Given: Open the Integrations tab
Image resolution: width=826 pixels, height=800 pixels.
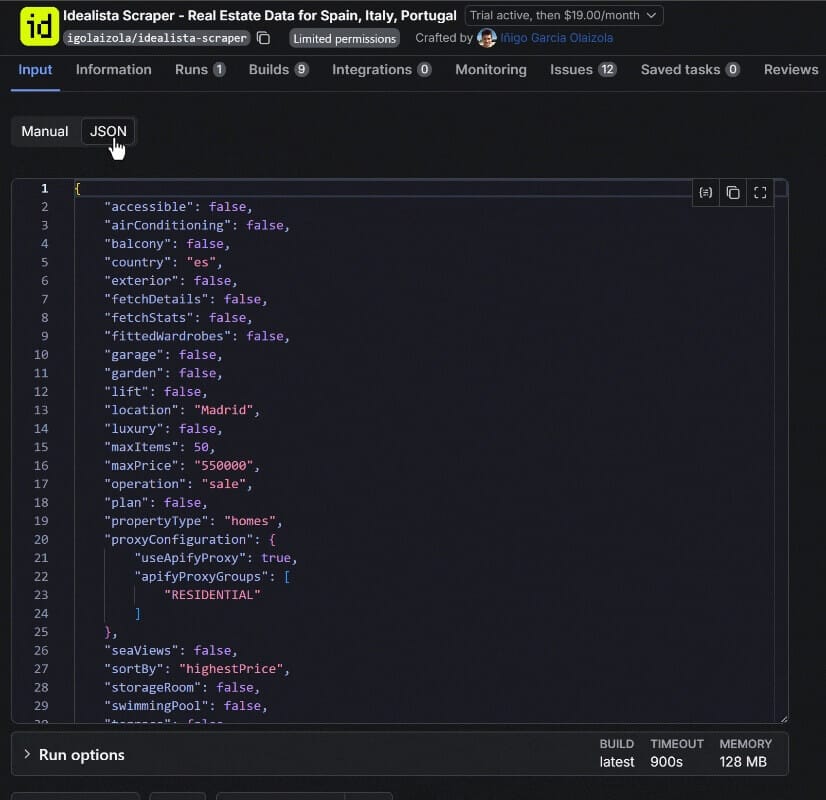Looking at the screenshot, I should tap(381, 69).
